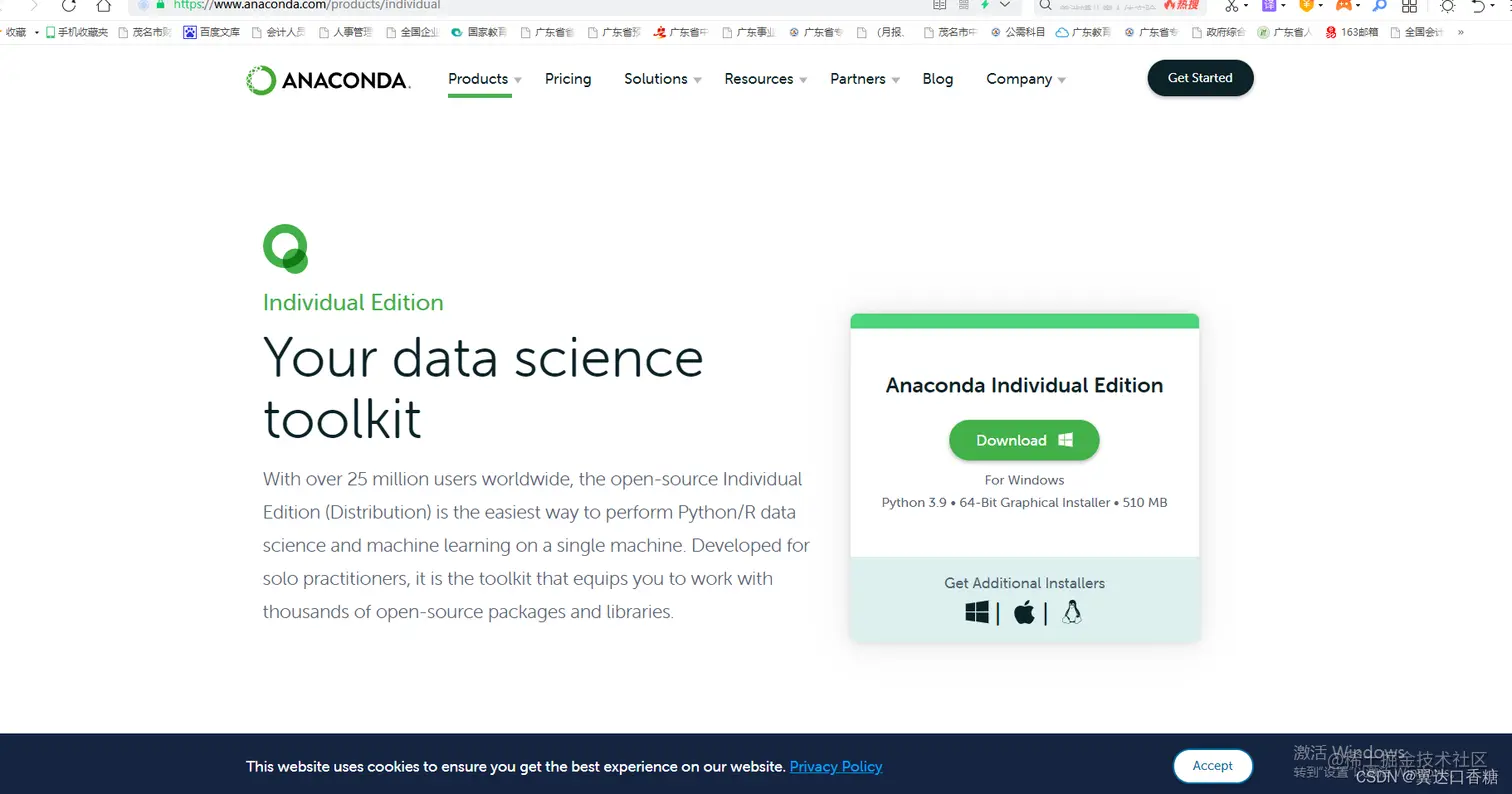Click the blue magnifier toolbar icon
This screenshot has width=1512, height=794.
[1380, 6]
